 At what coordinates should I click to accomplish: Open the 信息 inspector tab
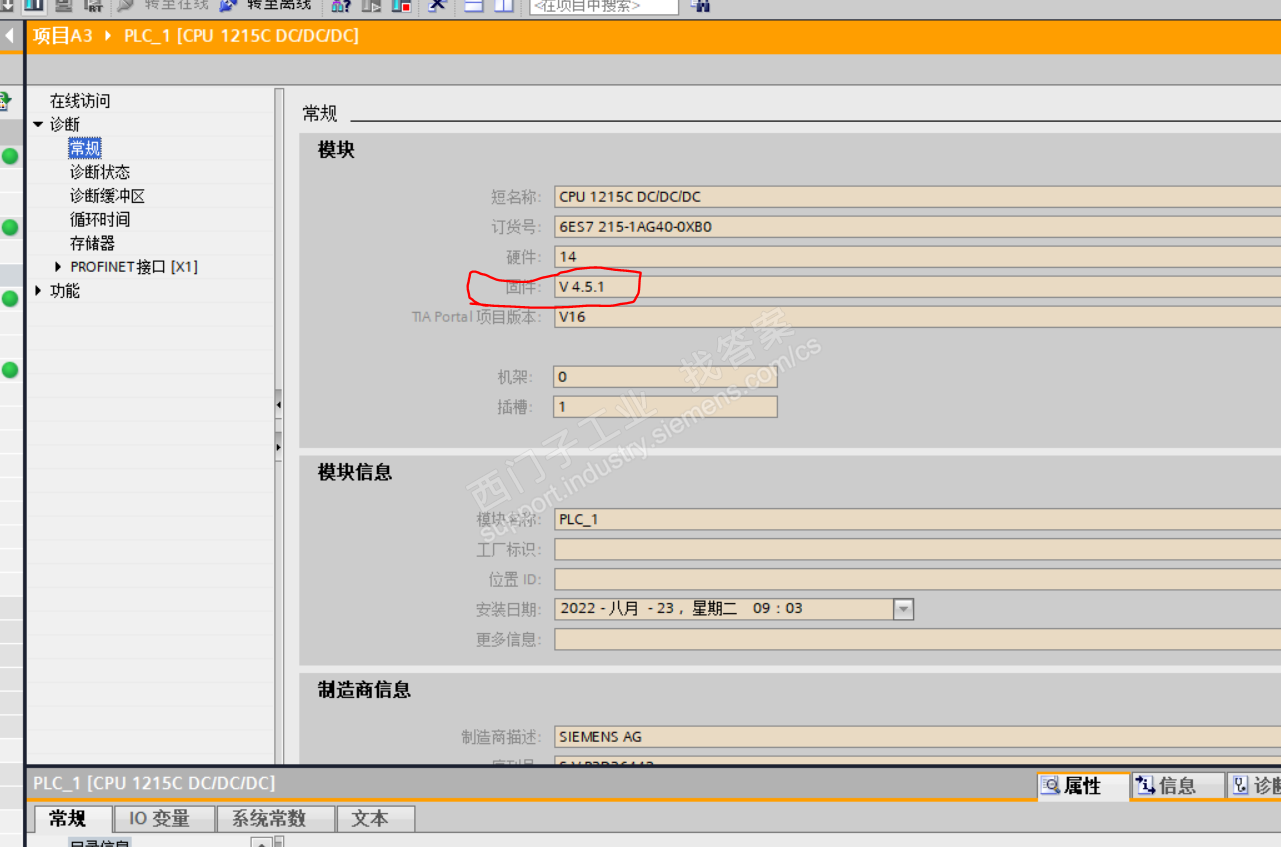point(1177,786)
